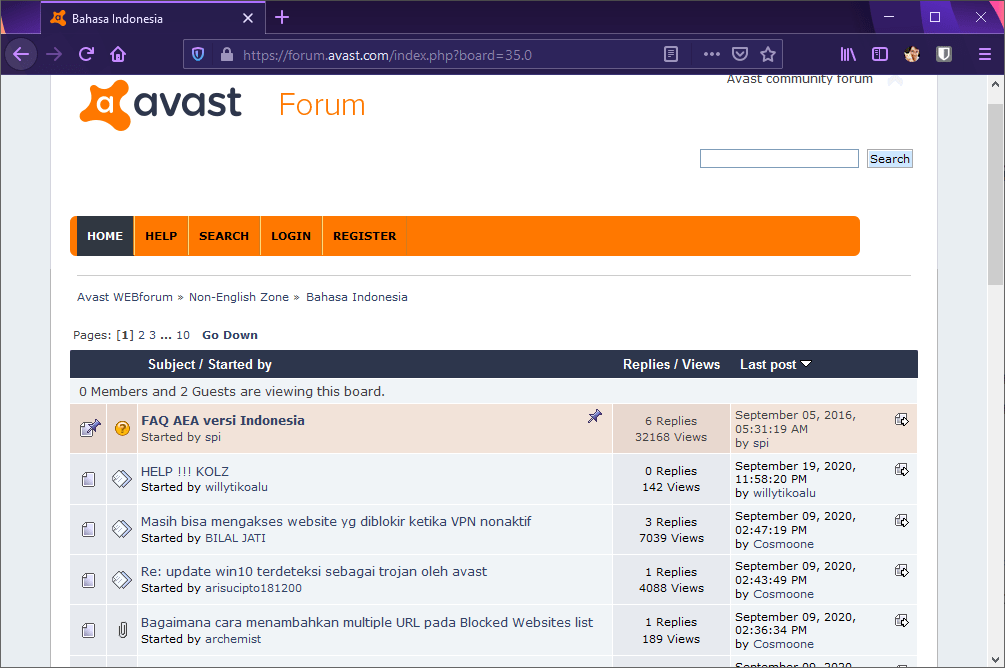This screenshot has height=668, width=1005.
Task: Go to last post of FAQ AEA topic
Action: 901,420
